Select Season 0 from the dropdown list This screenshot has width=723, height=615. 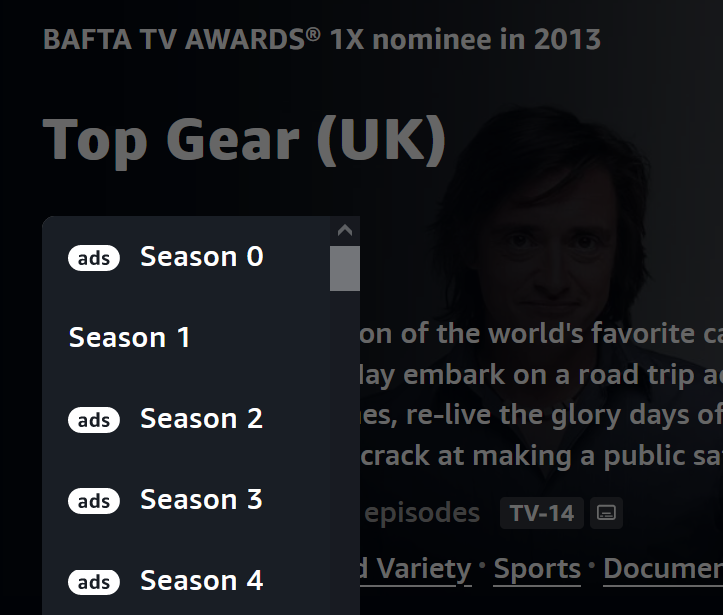[201, 257]
